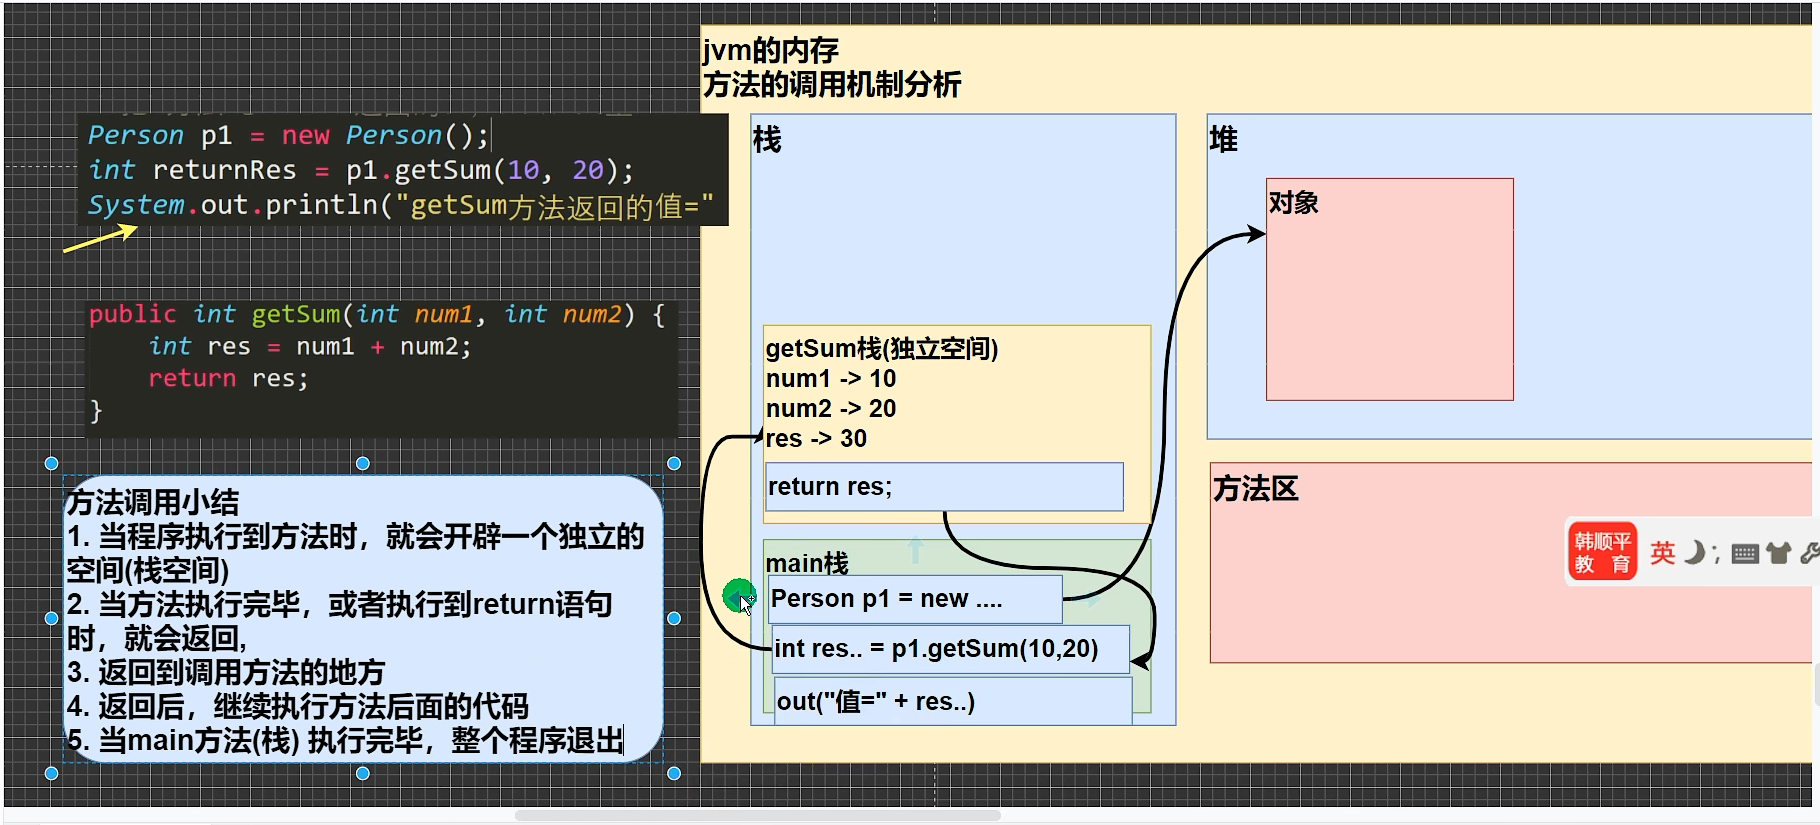Click code line 'int res = num1 + num2;'
Image resolution: width=1820 pixels, height=825 pixels.
tap(310, 346)
